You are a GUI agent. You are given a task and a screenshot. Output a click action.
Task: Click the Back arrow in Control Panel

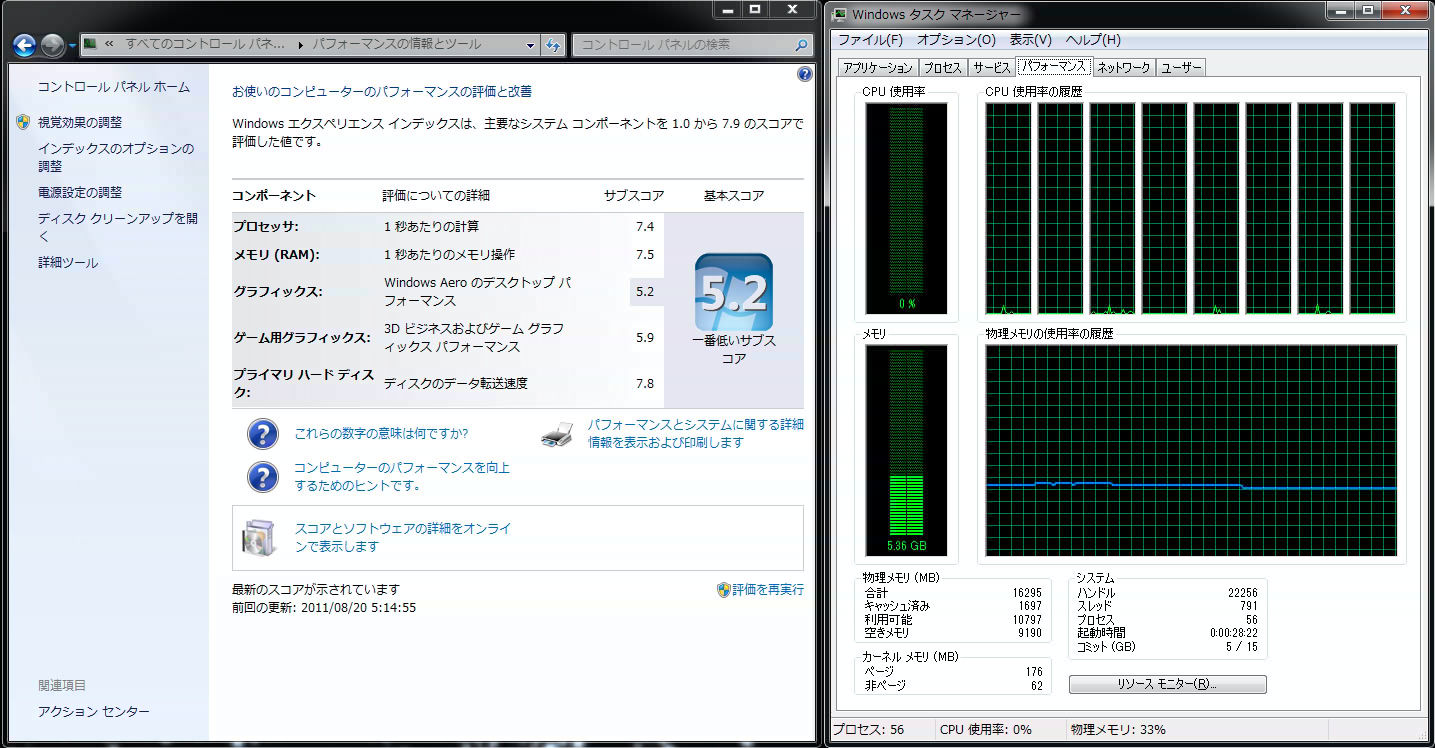[x=24, y=45]
